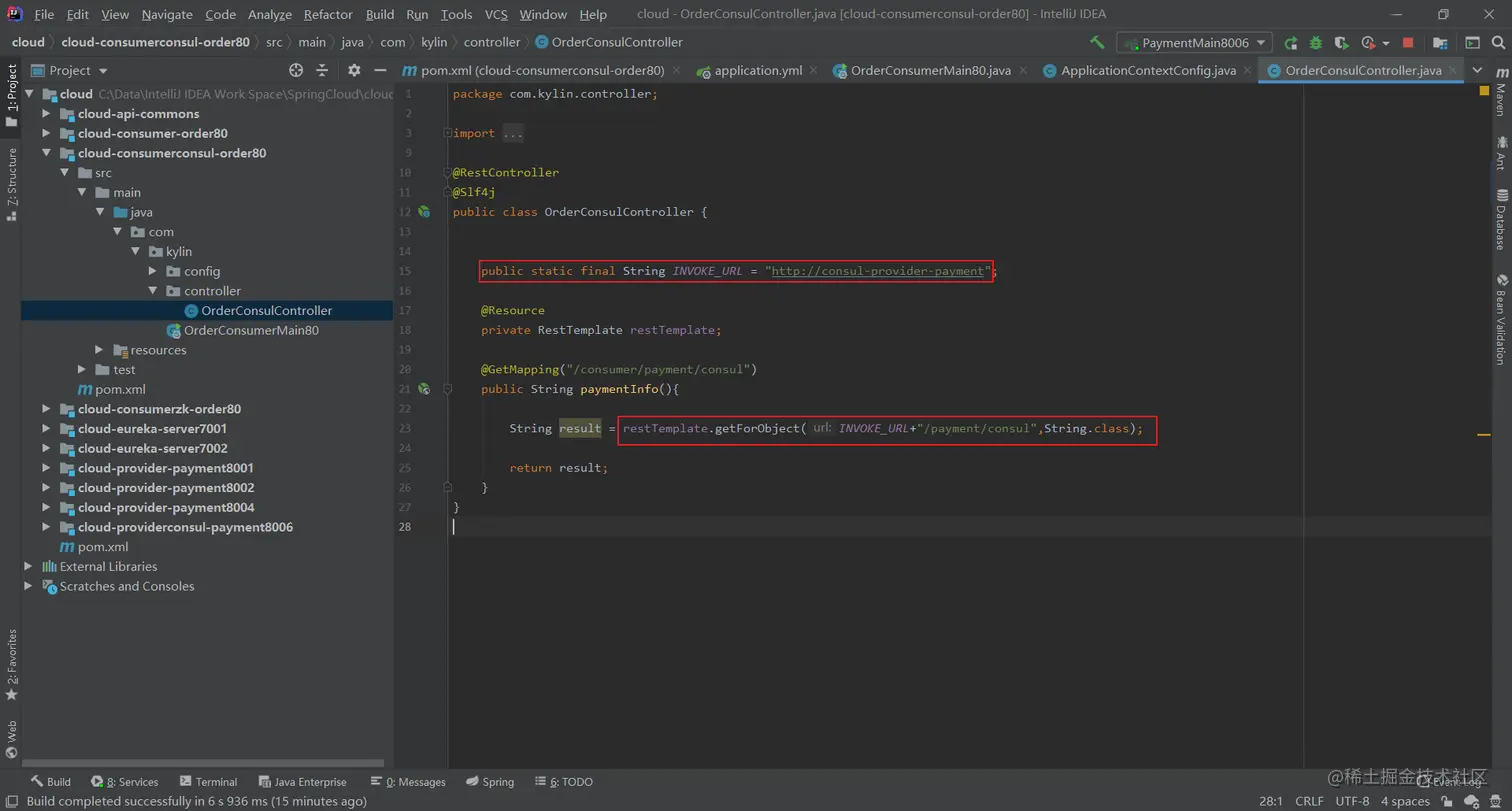Open Project Structure icon in toolbar
The width and height of the screenshot is (1512, 811).
(x=1440, y=43)
